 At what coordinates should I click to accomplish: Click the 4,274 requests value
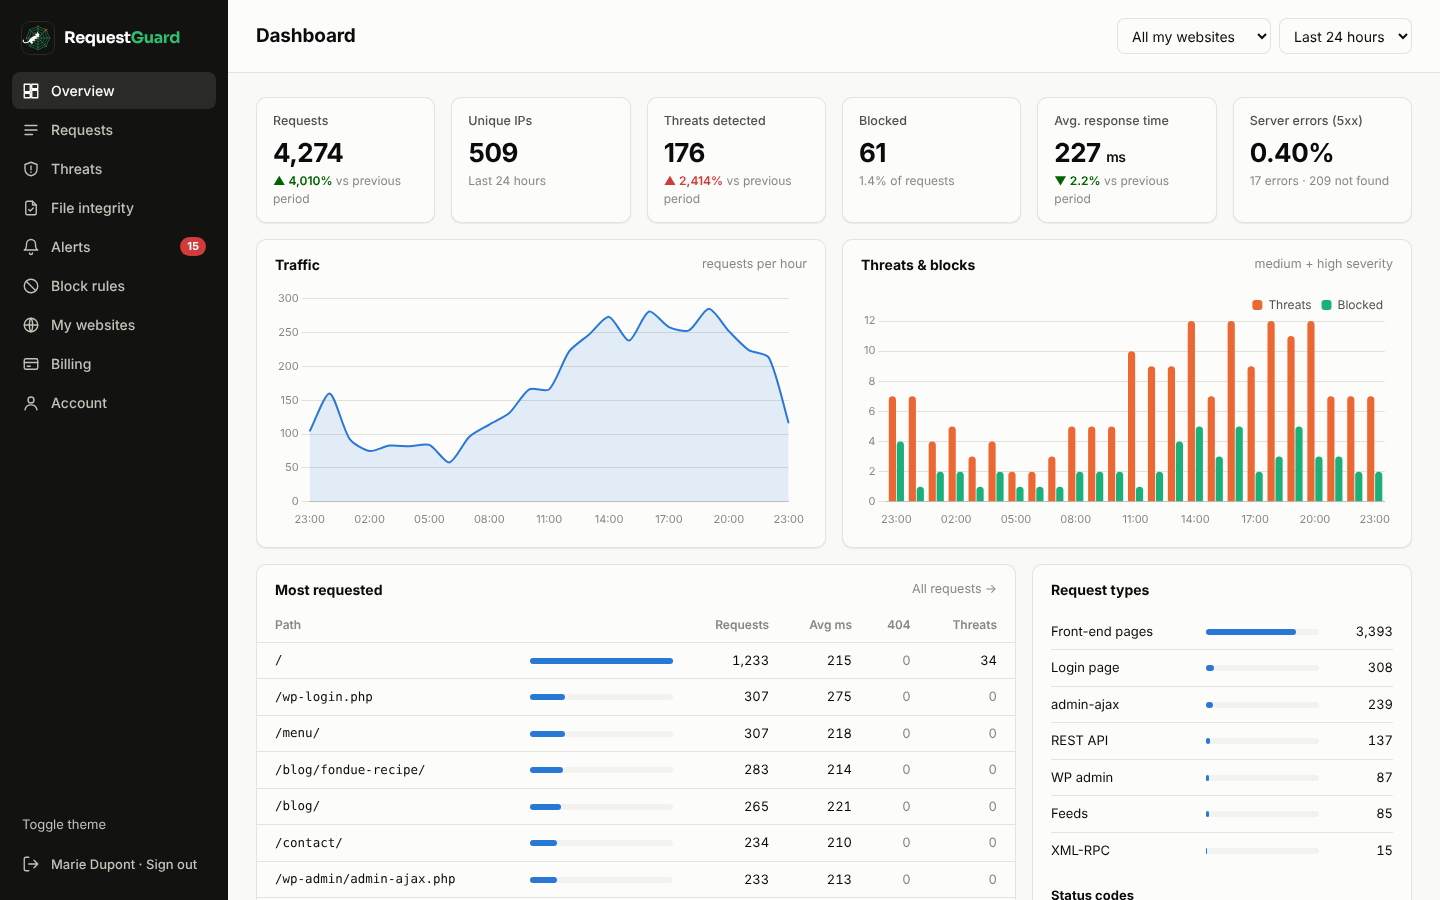click(308, 153)
